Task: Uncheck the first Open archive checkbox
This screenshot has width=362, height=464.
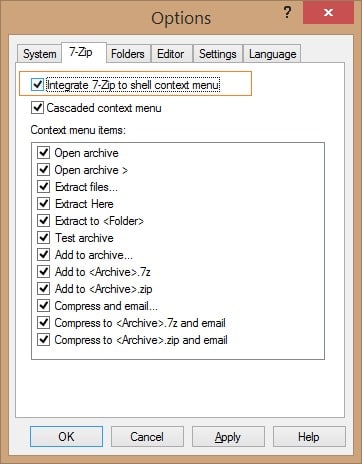Action: [x=43, y=152]
